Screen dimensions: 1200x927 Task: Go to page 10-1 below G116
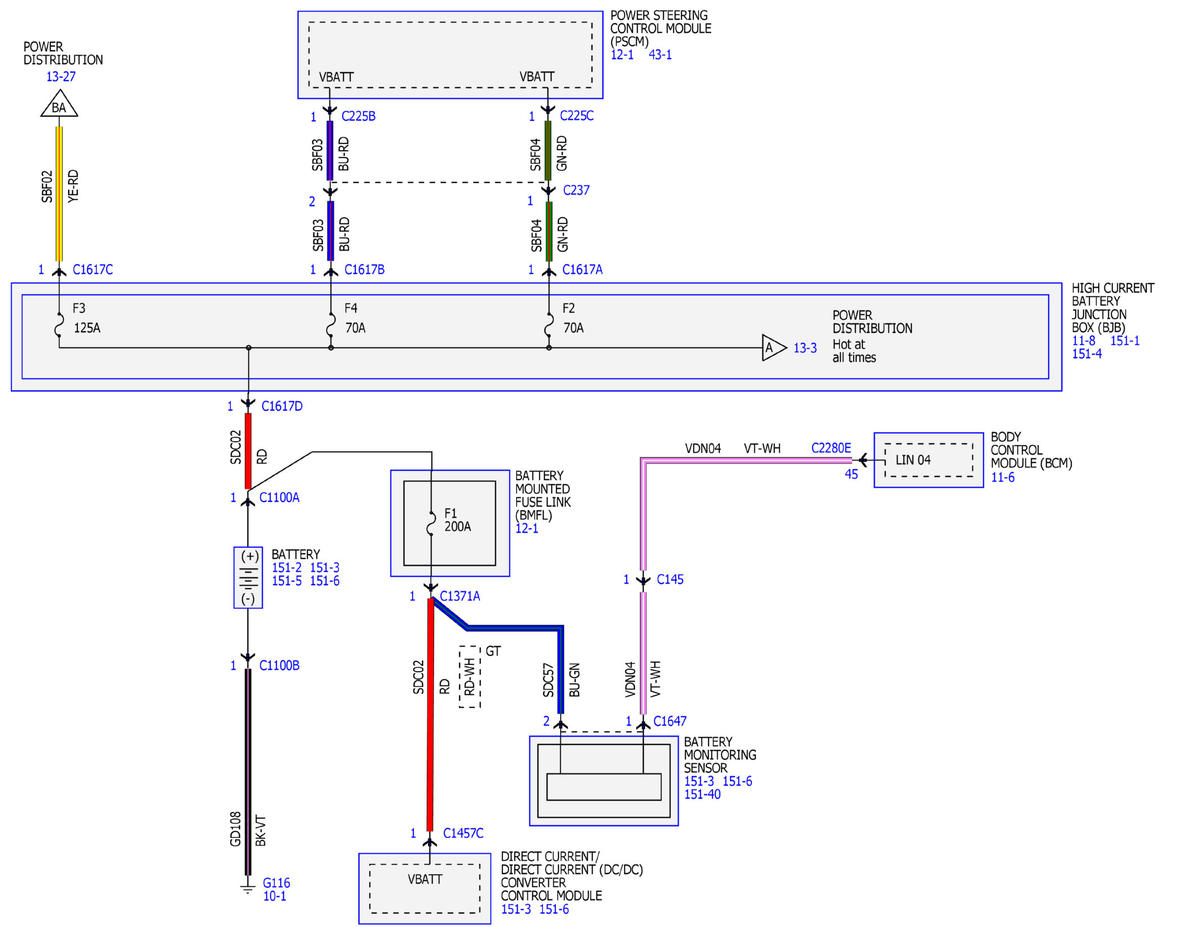click(x=275, y=897)
